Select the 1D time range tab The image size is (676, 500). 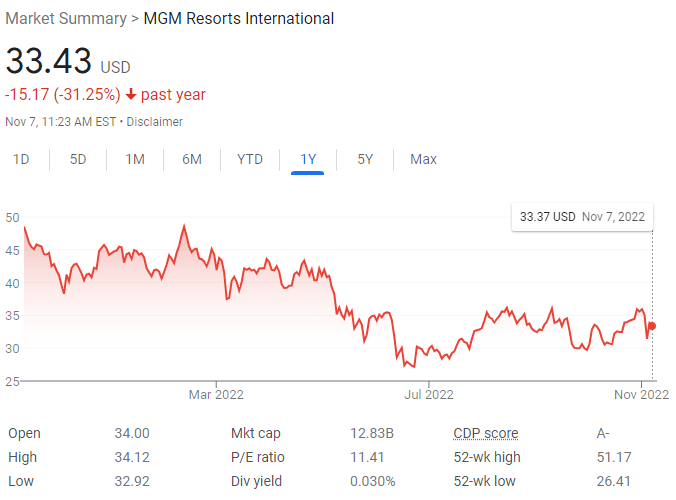(x=21, y=159)
